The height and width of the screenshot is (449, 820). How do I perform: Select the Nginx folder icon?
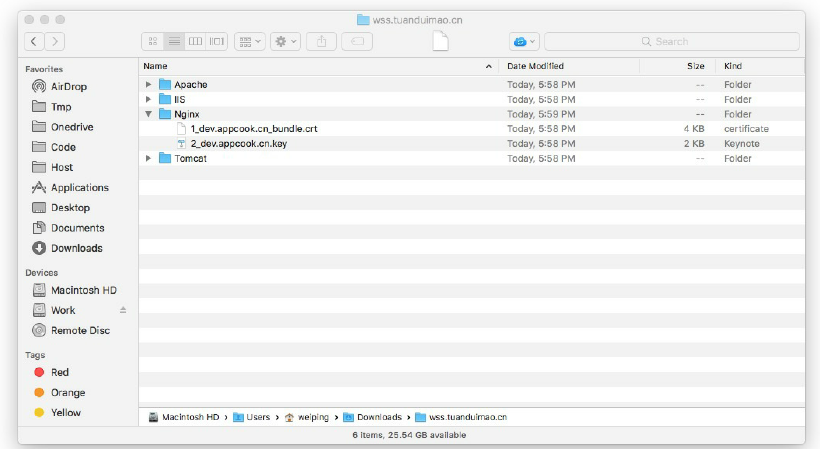click(x=165, y=113)
